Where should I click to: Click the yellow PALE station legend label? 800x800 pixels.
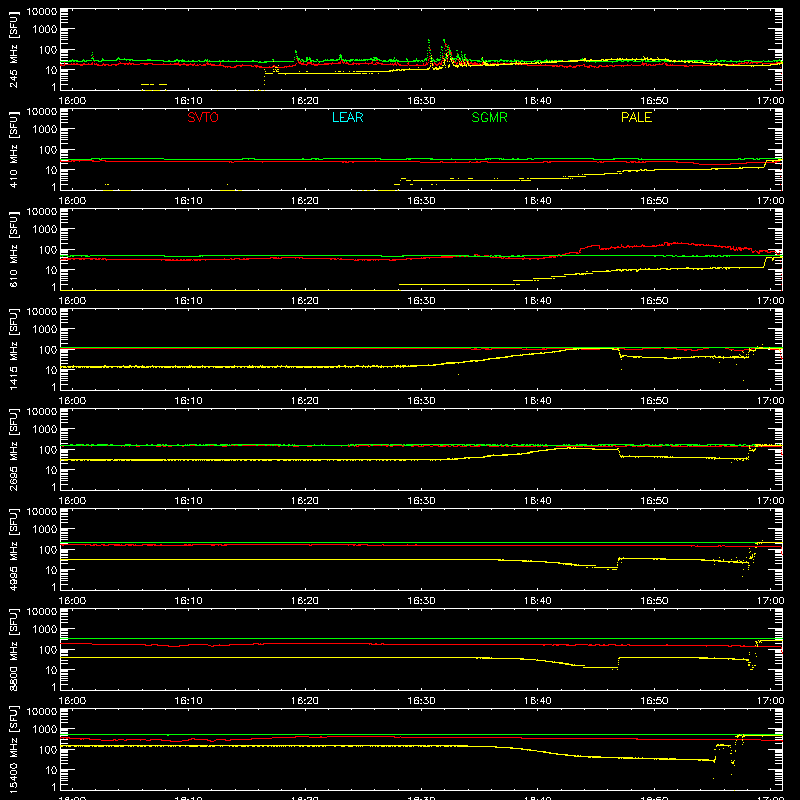pyautogui.click(x=636, y=117)
